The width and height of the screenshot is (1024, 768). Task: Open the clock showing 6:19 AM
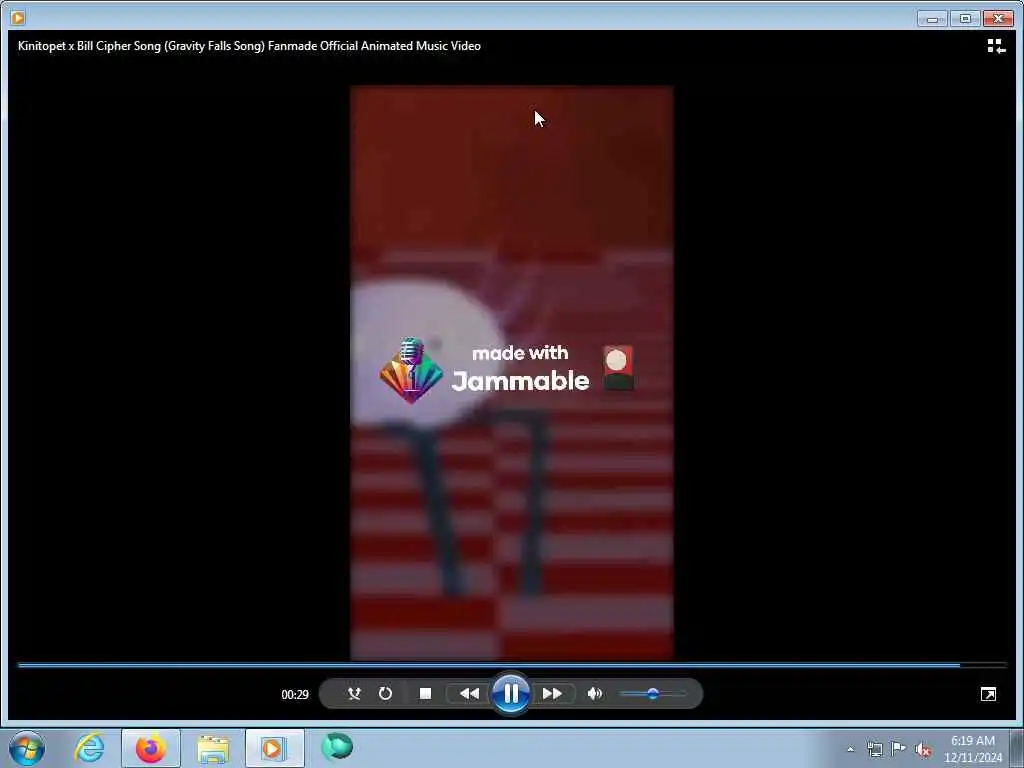click(972, 749)
